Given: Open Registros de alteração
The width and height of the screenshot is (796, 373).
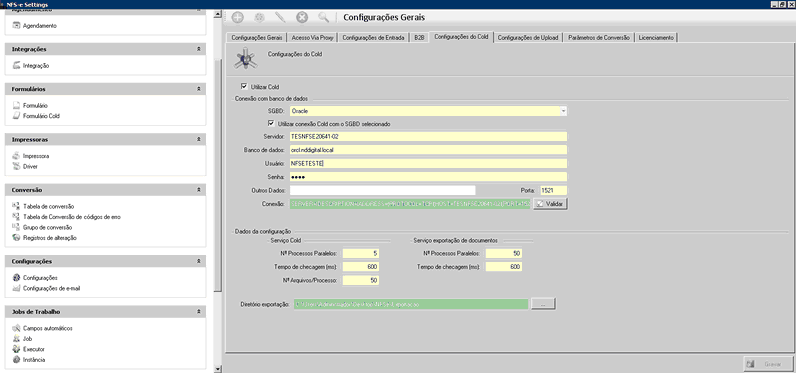Looking at the screenshot, I should click(50, 238).
